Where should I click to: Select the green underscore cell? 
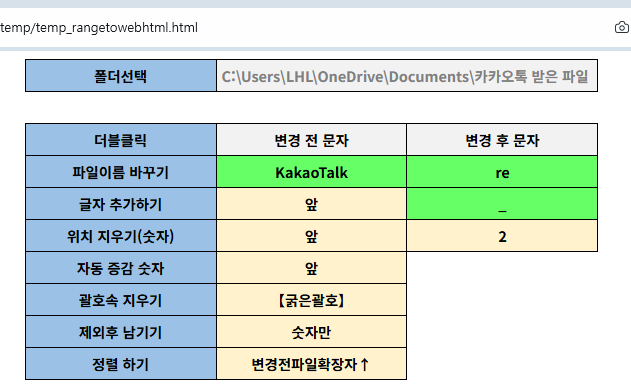tap(502, 204)
